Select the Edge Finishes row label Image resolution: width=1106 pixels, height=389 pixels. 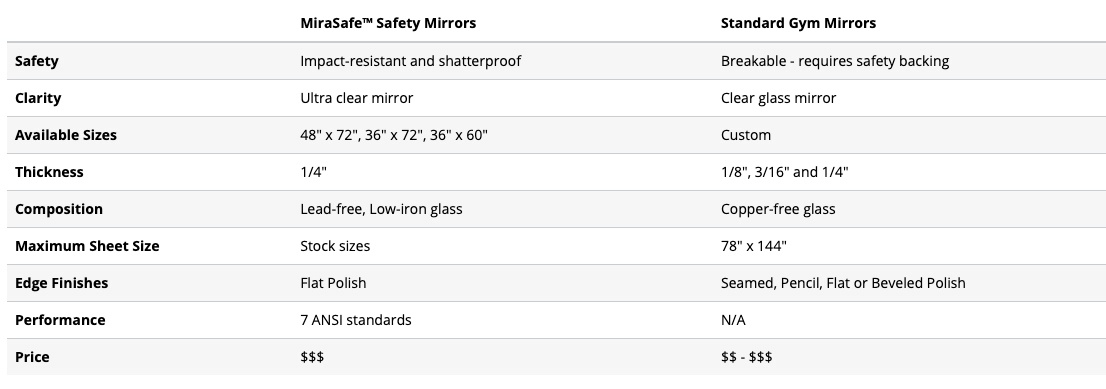61,283
